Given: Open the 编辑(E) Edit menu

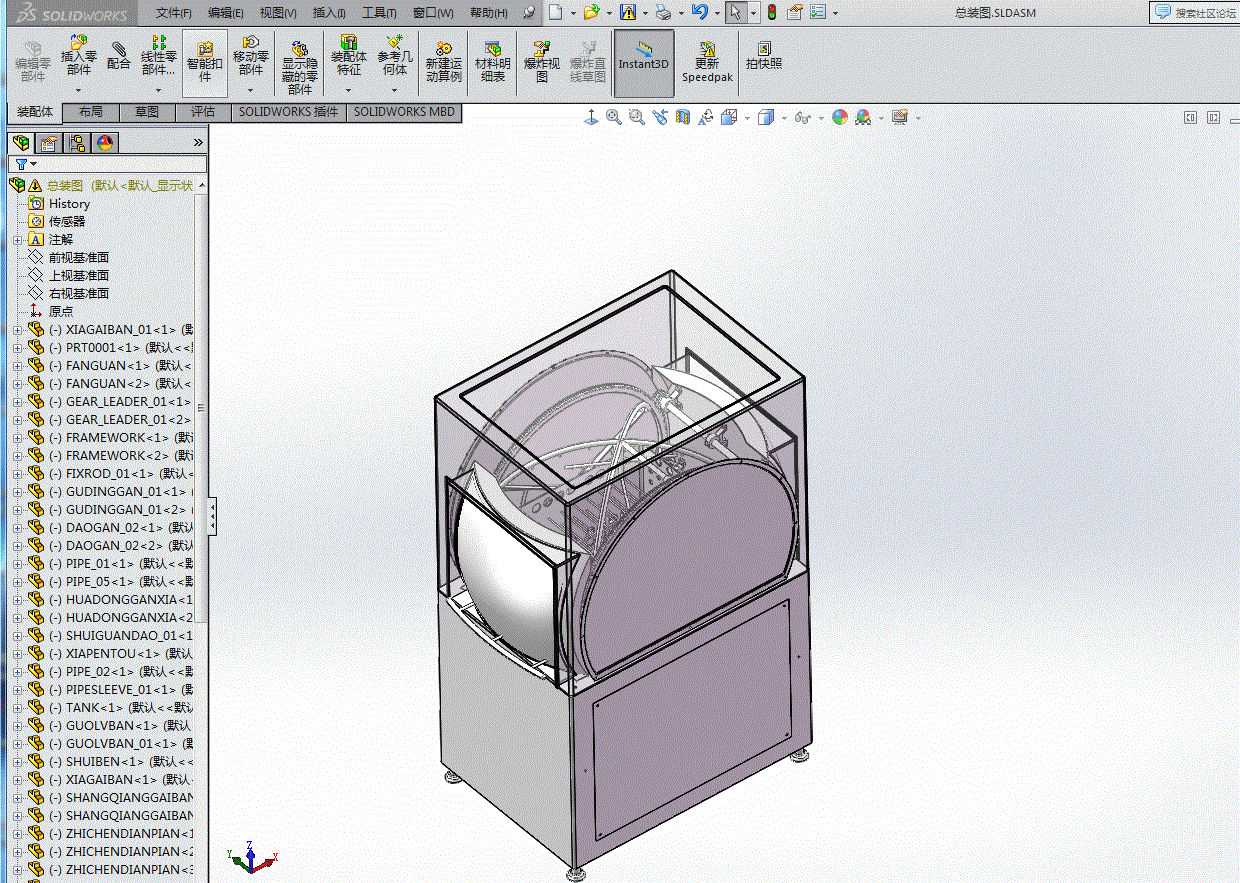Looking at the screenshot, I should point(226,13).
